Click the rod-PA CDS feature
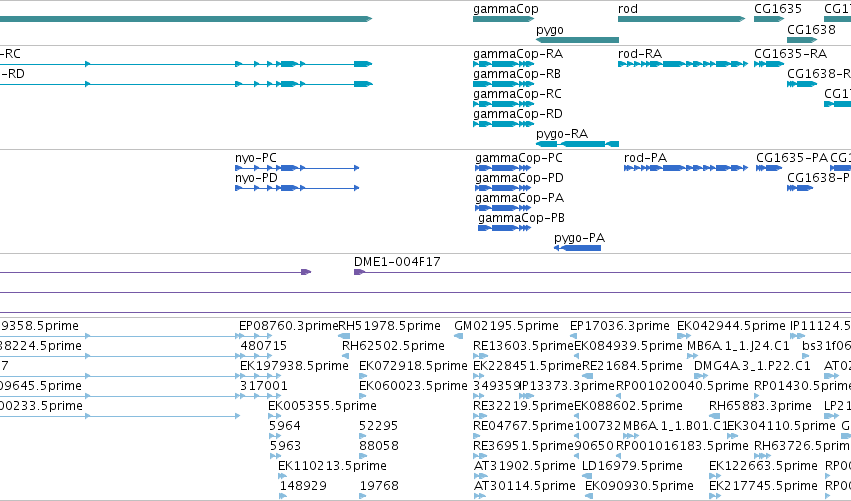851x501 pixels. (x=686, y=168)
